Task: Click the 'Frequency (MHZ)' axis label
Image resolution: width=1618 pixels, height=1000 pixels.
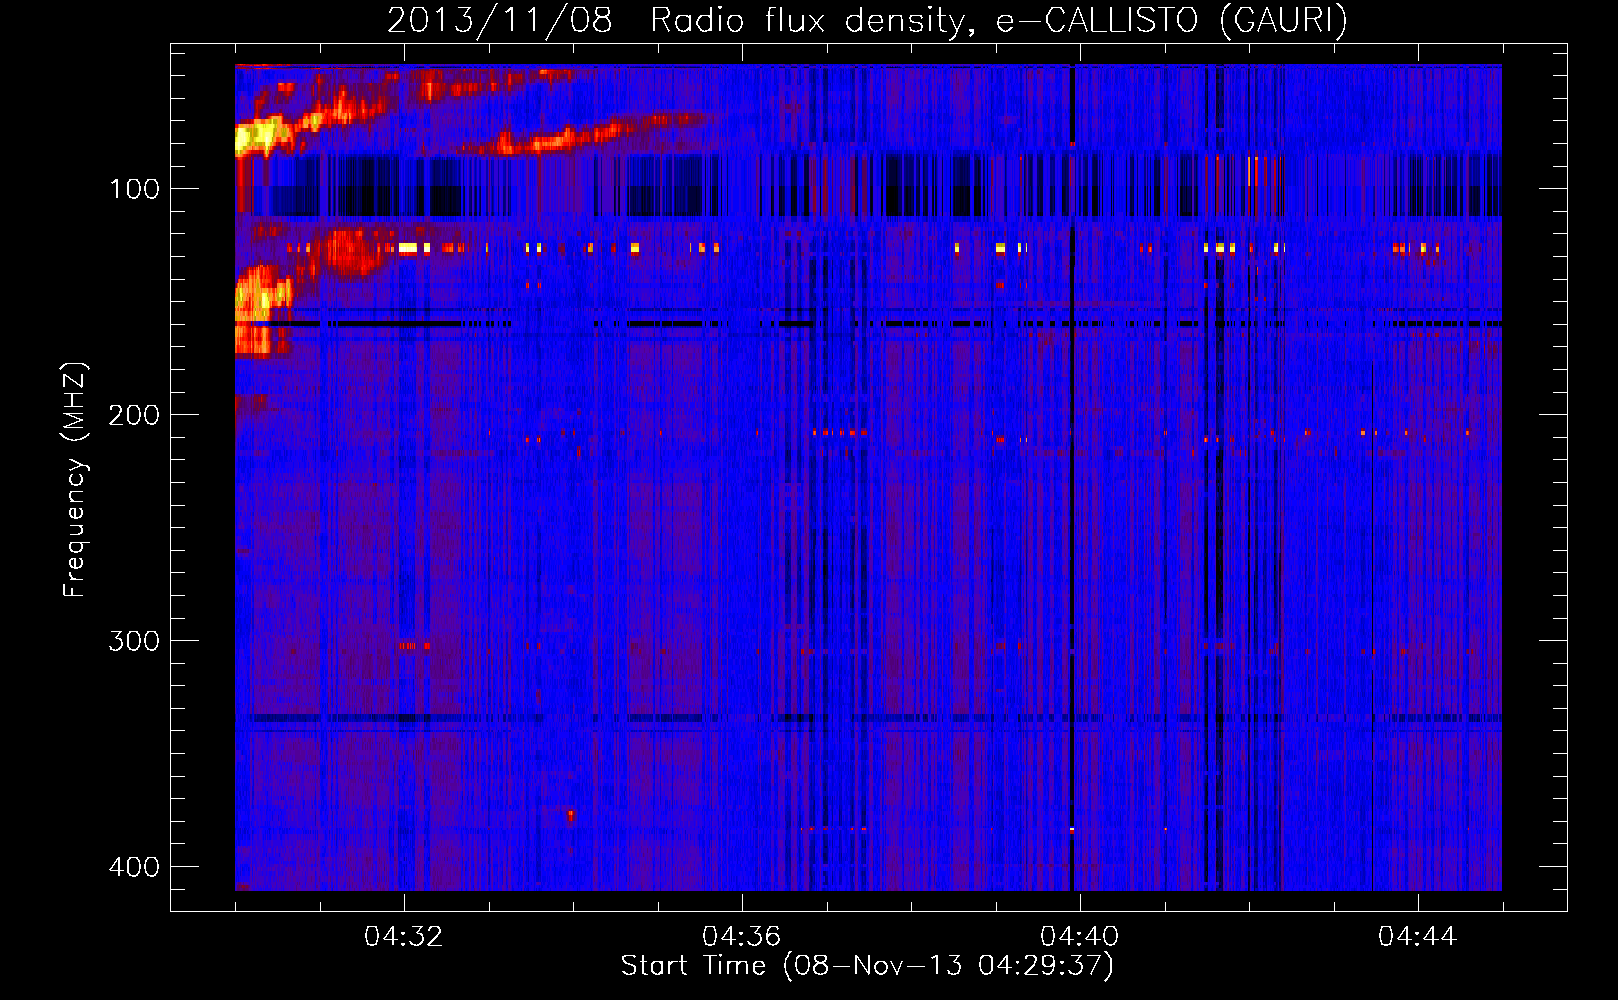Action: [75, 479]
